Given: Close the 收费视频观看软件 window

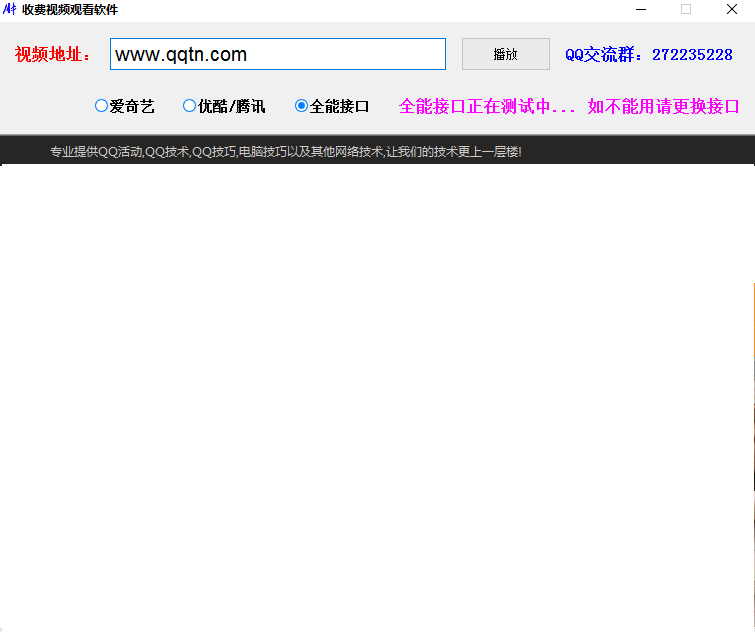Looking at the screenshot, I should pos(732,9).
